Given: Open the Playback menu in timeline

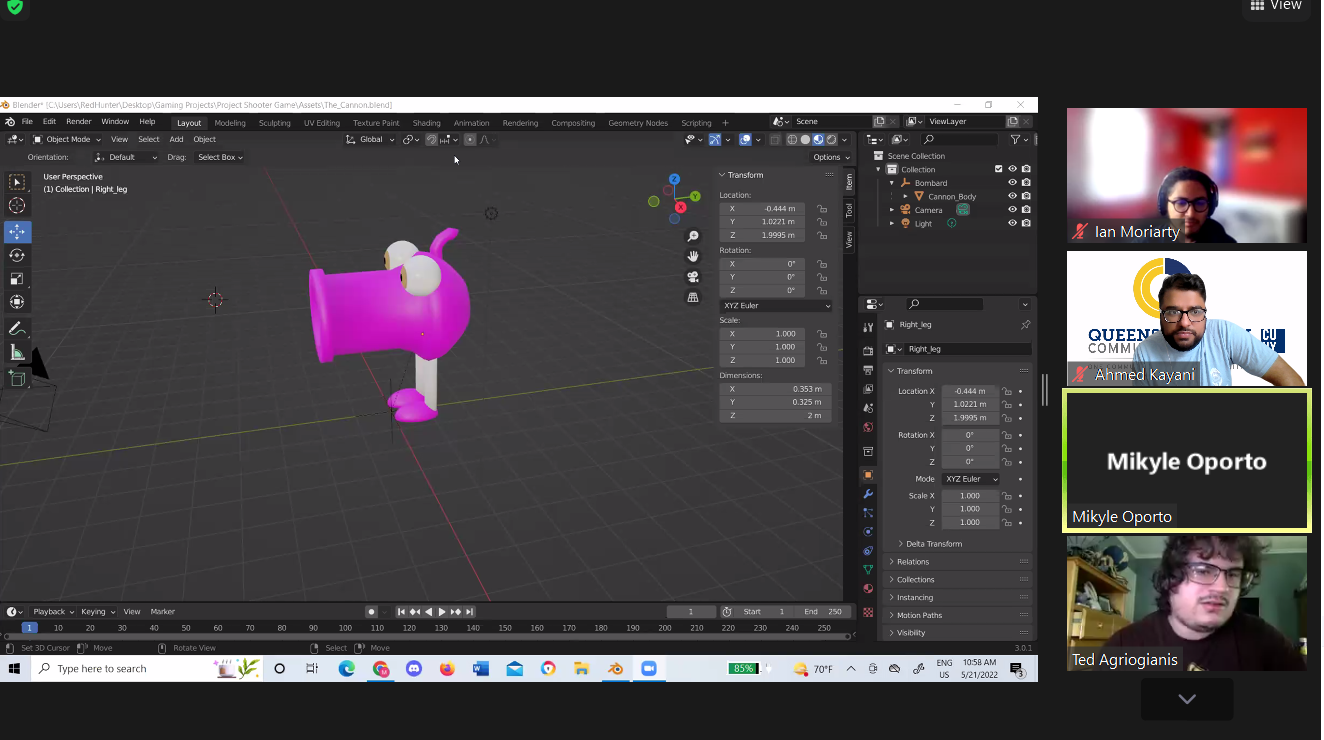Looking at the screenshot, I should [53, 612].
